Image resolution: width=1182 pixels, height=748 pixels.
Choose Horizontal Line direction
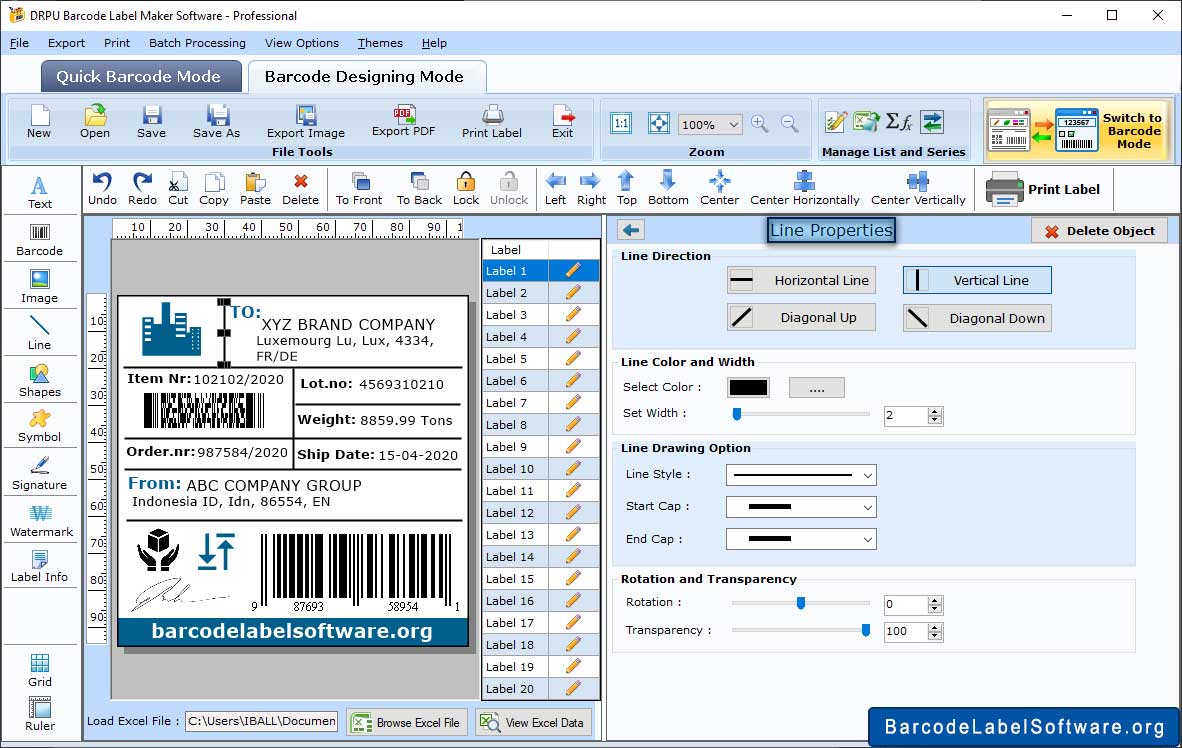[801, 280]
